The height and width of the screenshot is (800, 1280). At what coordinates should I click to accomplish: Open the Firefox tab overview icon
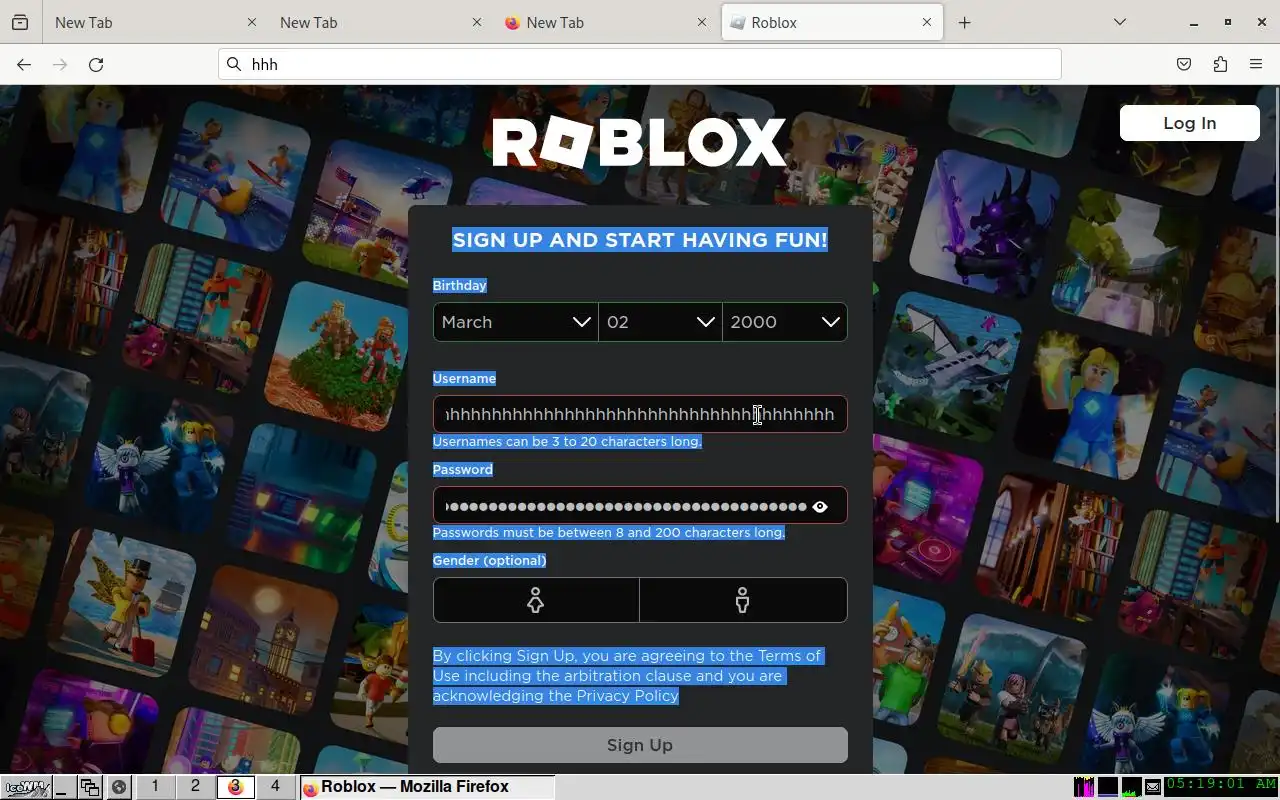20,22
